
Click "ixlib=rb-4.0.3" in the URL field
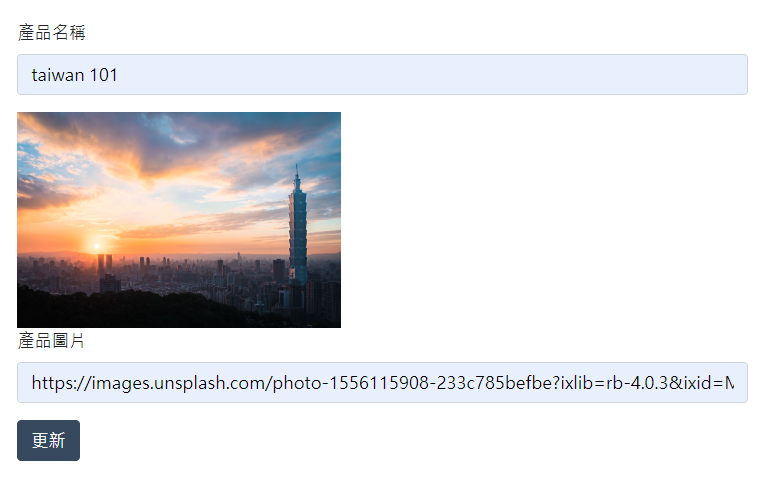(x=615, y=383)
